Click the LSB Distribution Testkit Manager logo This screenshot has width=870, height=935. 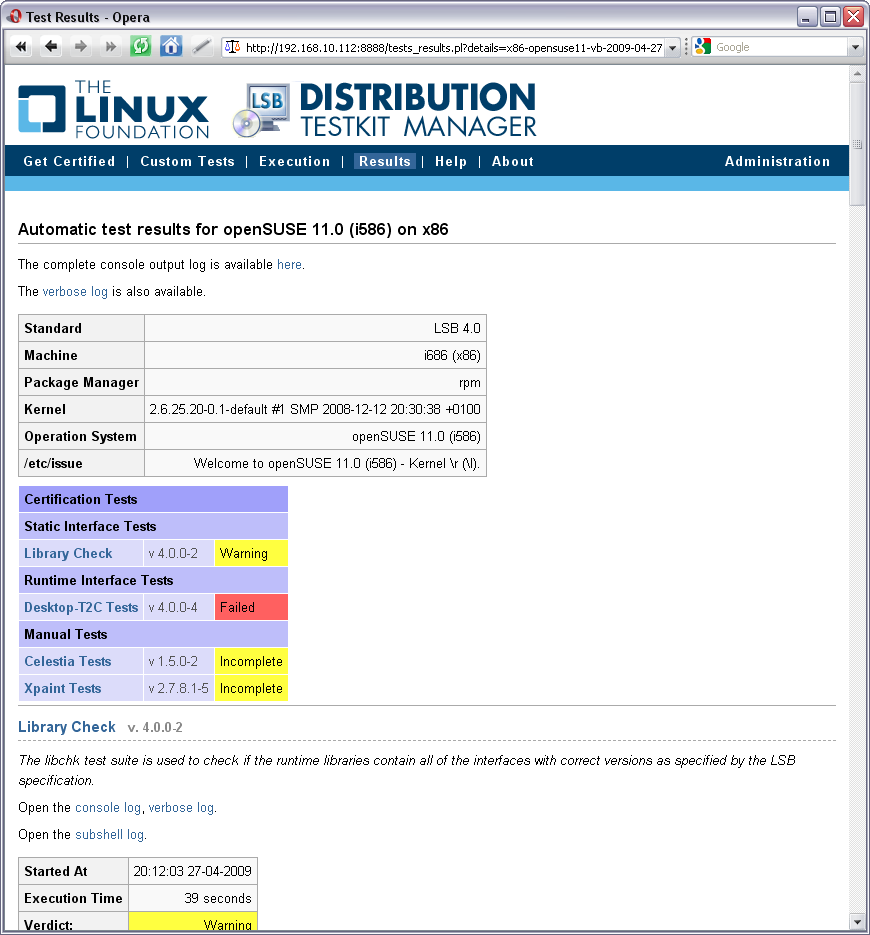click(385, 110)
